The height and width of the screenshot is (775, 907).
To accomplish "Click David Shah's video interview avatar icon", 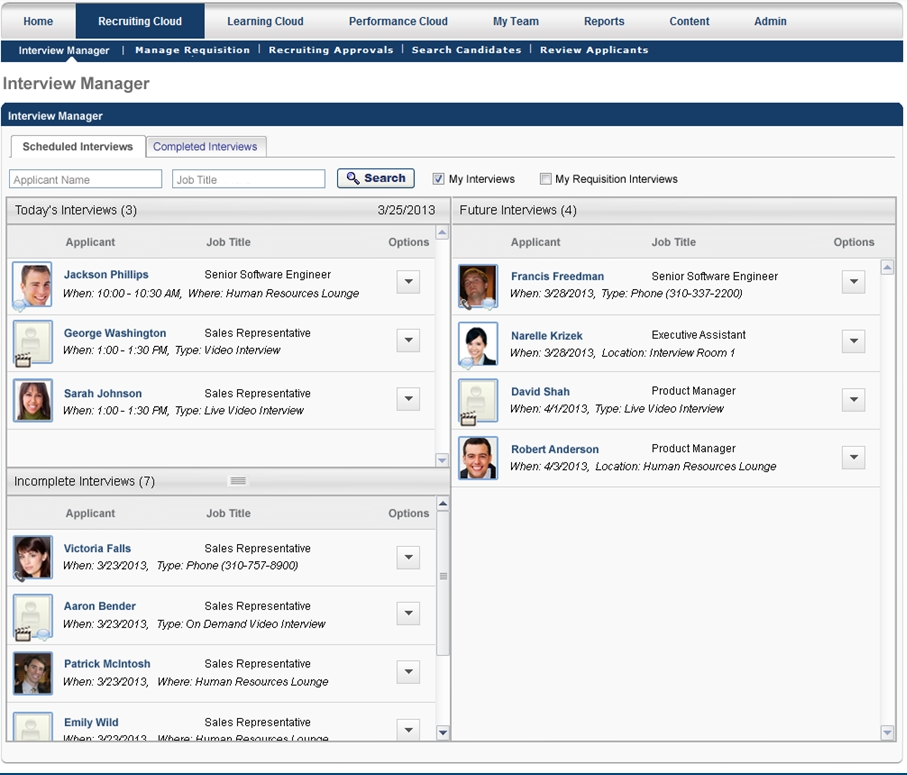I will 478,401.
